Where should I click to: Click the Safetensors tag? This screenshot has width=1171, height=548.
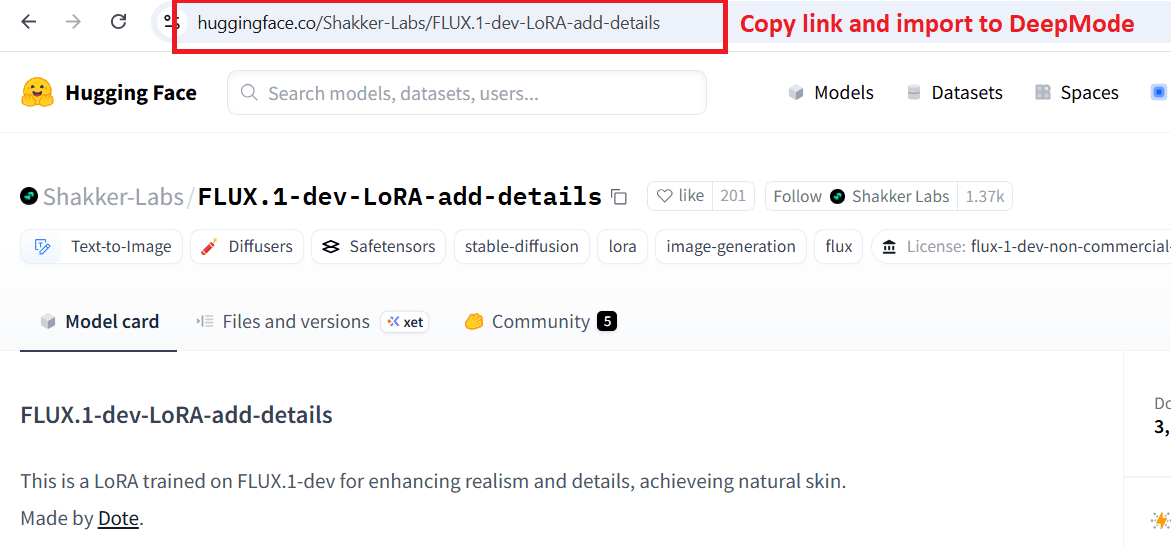(x=378, y=246)
